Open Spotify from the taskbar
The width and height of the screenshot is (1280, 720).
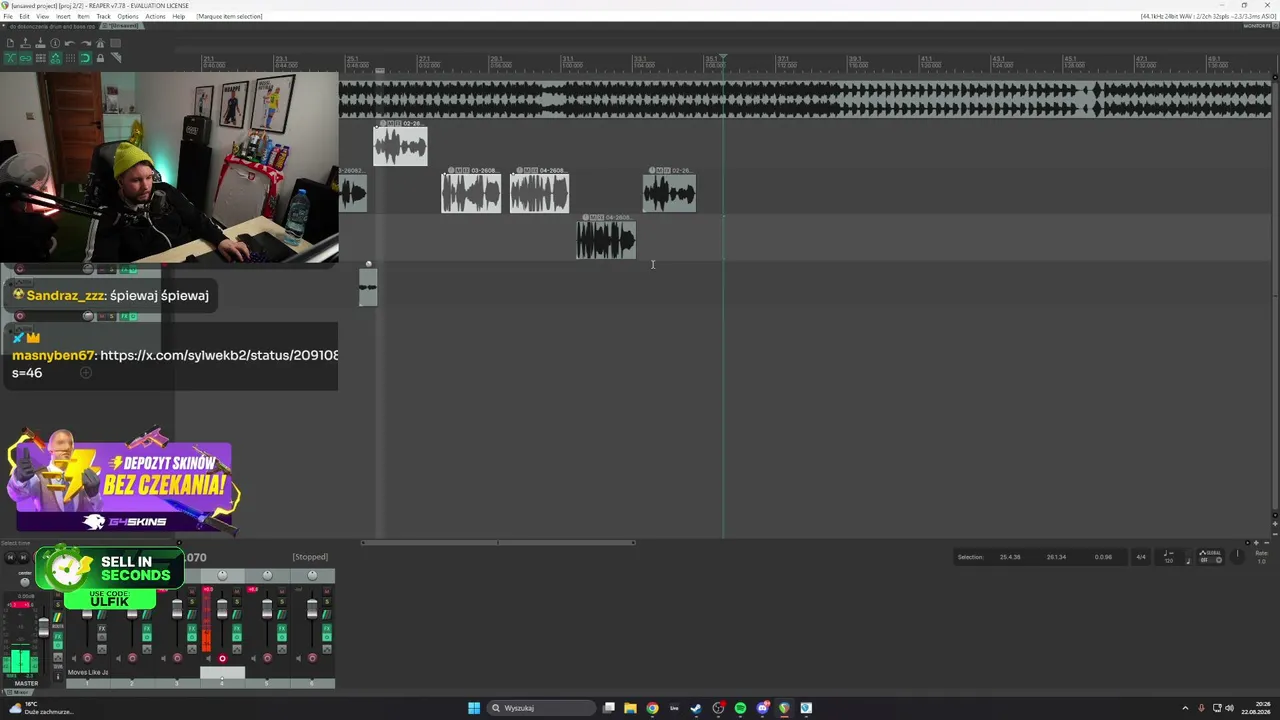[740, 708]
